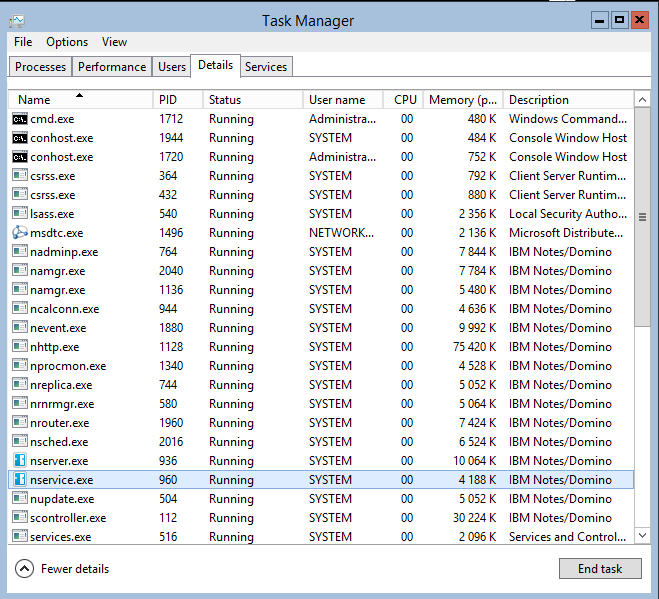Click the msdtc.exe process icon
659x599 pixels.
point(20,232)
